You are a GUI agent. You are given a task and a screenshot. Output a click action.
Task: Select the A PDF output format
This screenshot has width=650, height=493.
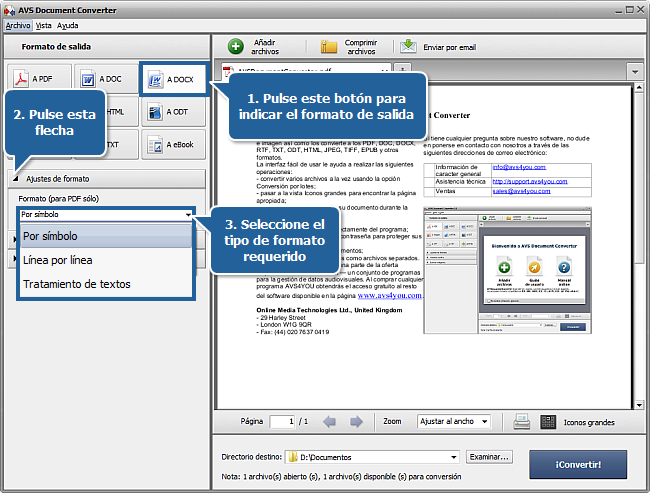pyautogui.click(x=39, y=79)
